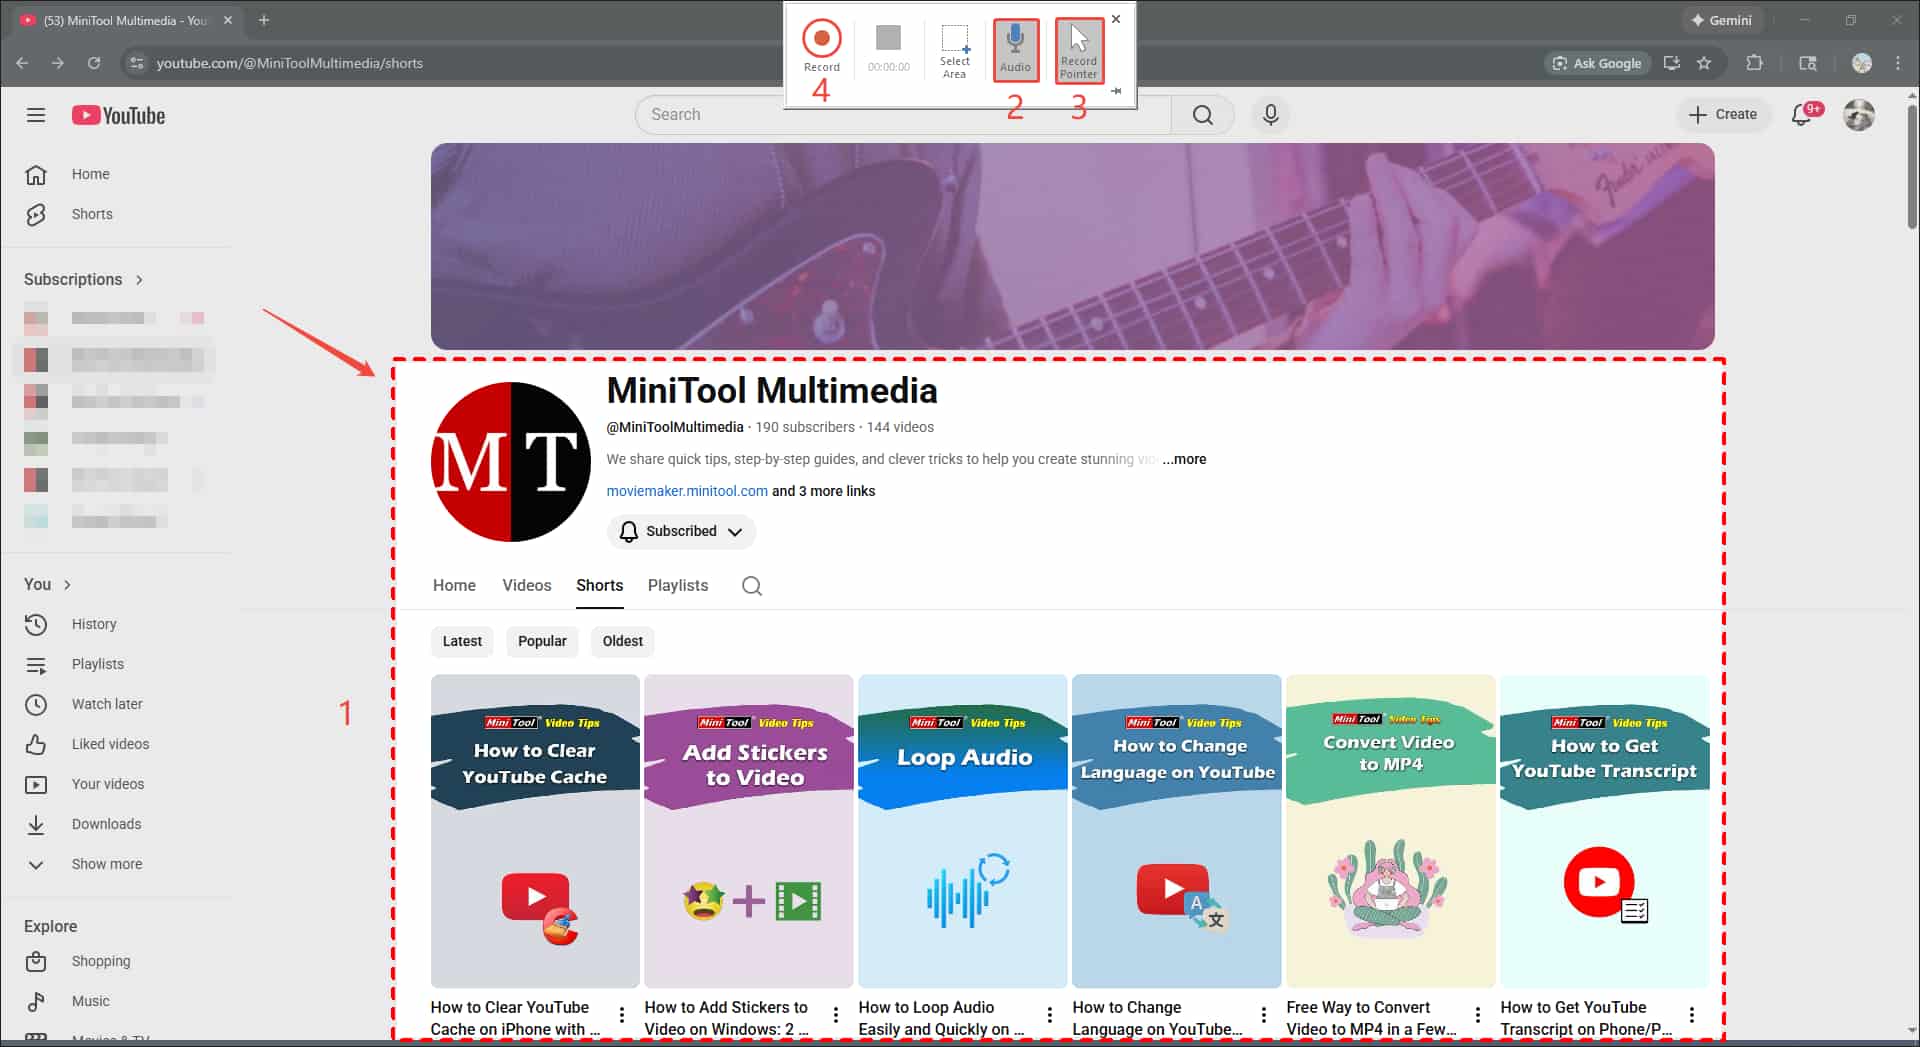Viewport: 1920px width, 1047px height.
Task: Switch to the Videos tab
Action: [x=527, y=585]
